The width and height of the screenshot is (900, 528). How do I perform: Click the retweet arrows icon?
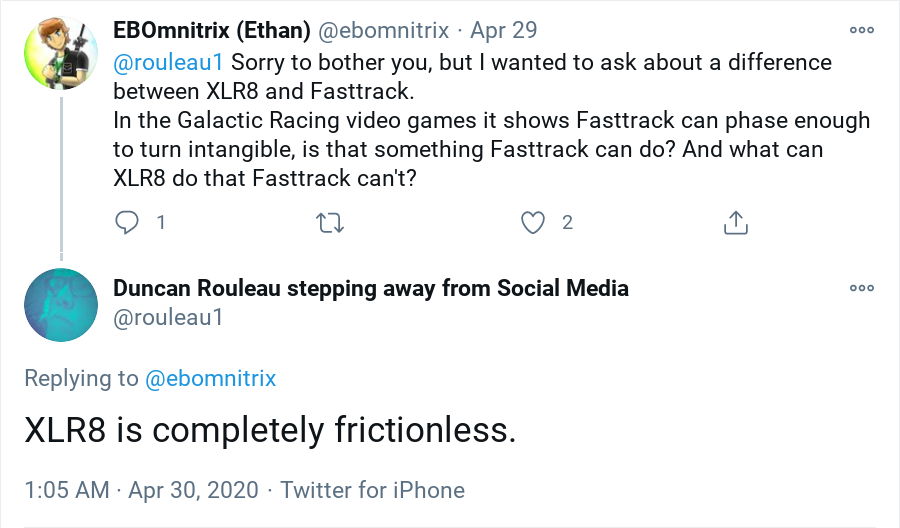[x=330, y=222]
